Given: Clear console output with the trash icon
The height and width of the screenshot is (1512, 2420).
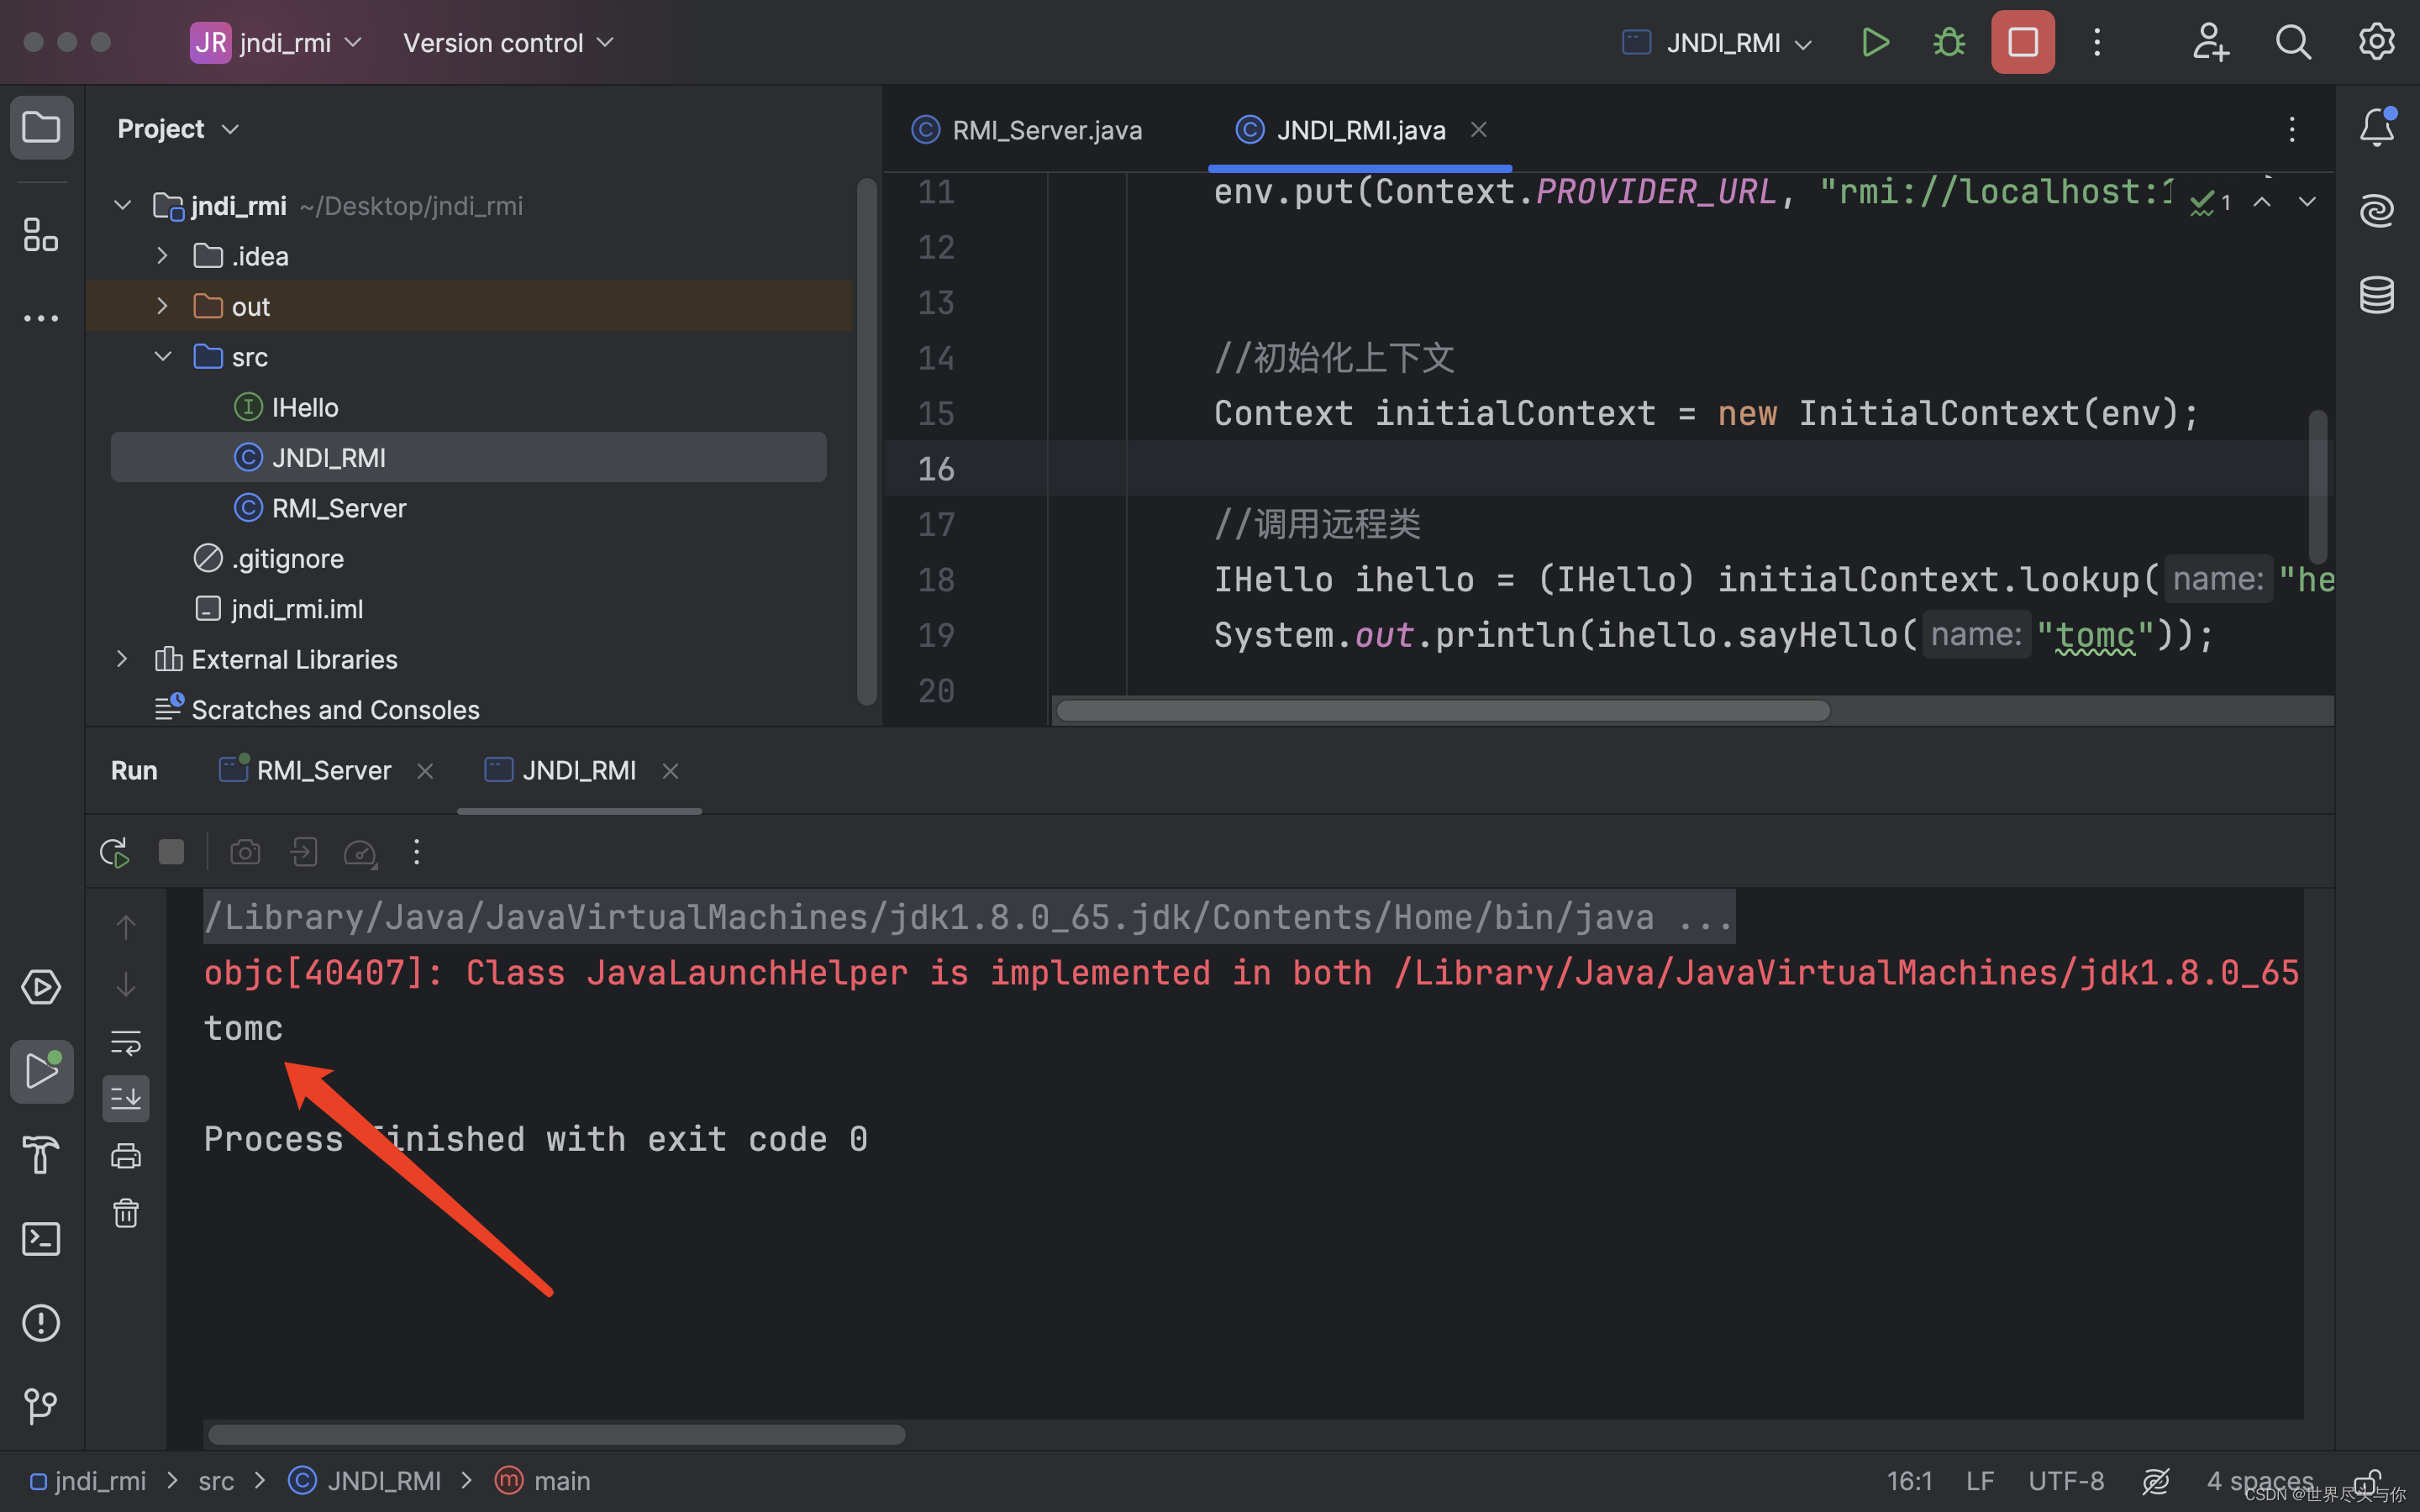Looking at the screenshot, I should click(126, 1213).
